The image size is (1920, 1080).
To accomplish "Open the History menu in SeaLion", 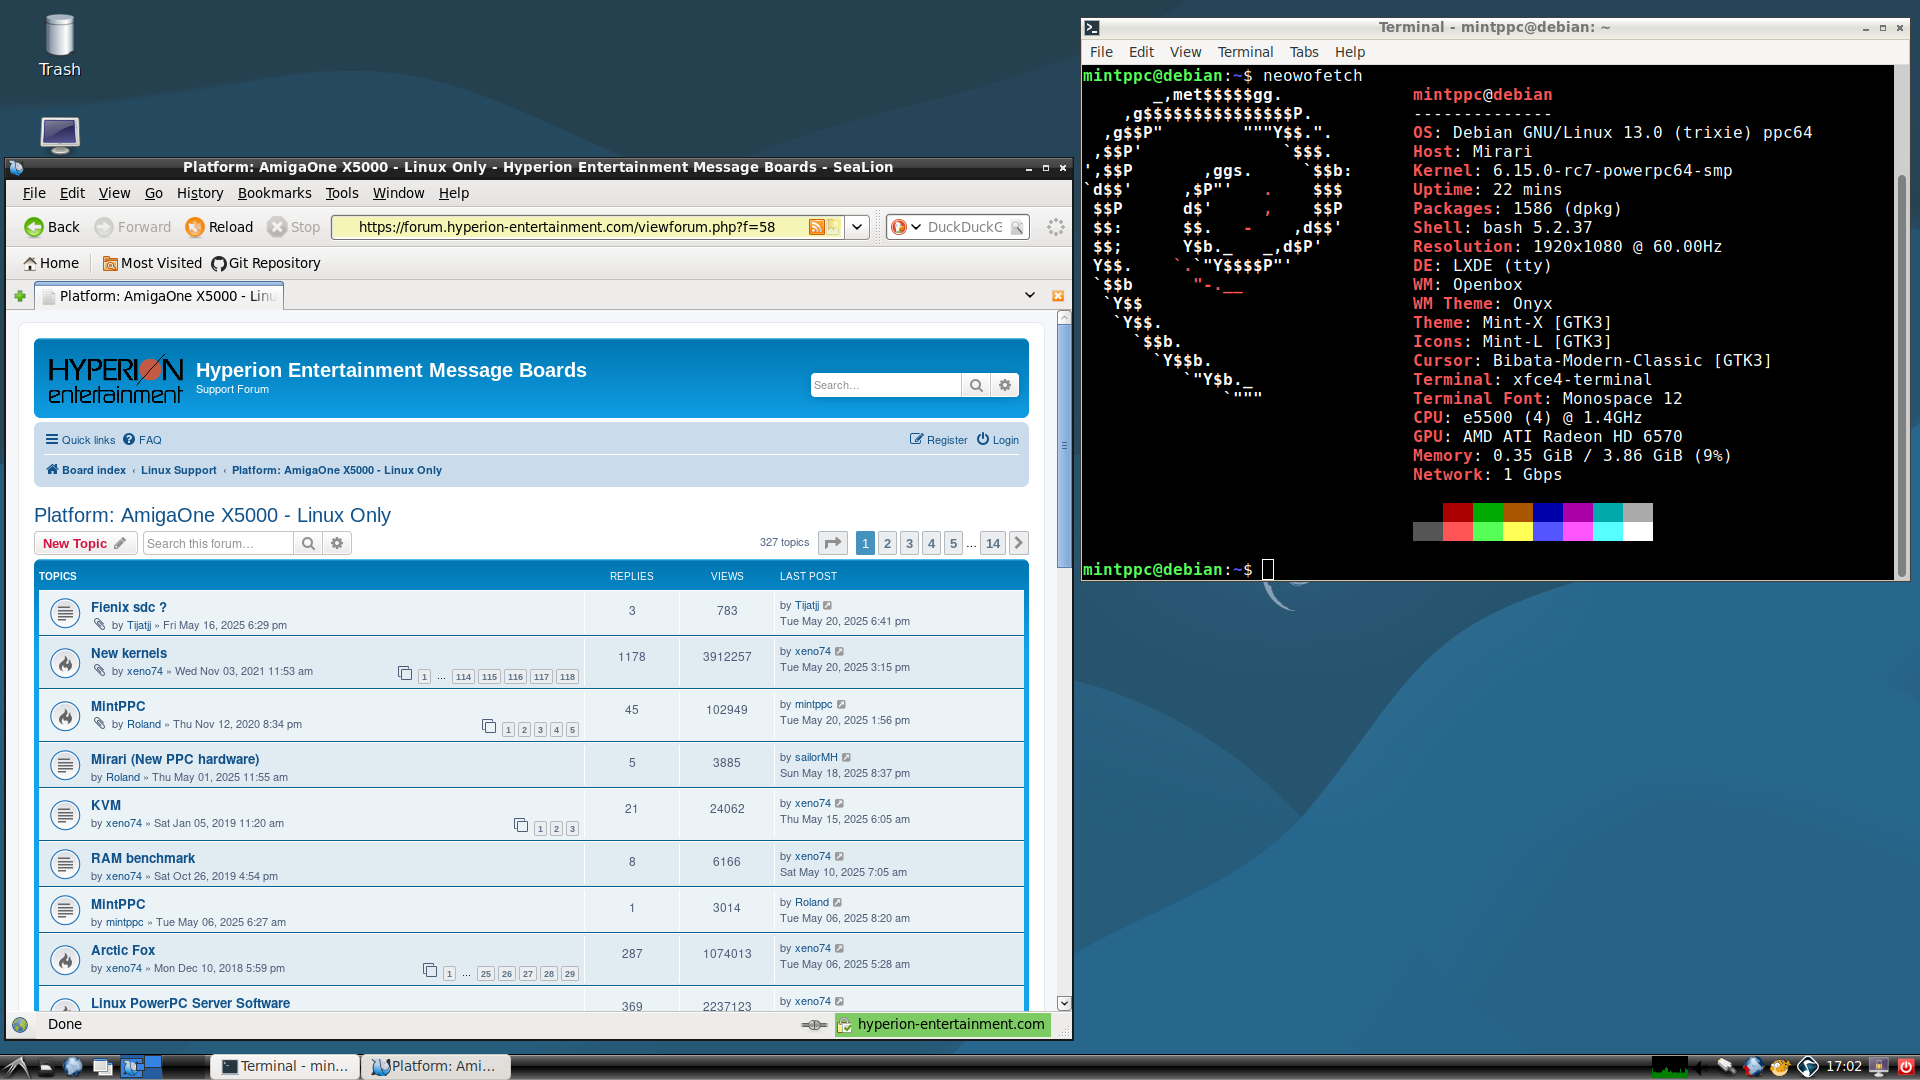I will [x=200, y=193].
